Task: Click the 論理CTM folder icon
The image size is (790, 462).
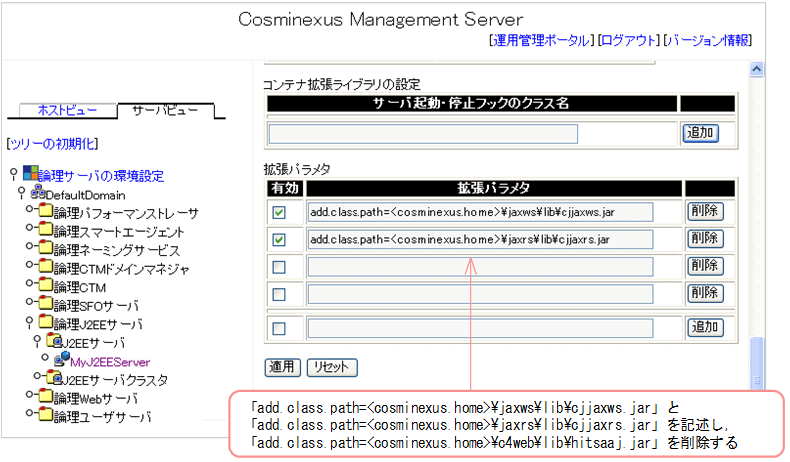Action: tap(46, 285)
